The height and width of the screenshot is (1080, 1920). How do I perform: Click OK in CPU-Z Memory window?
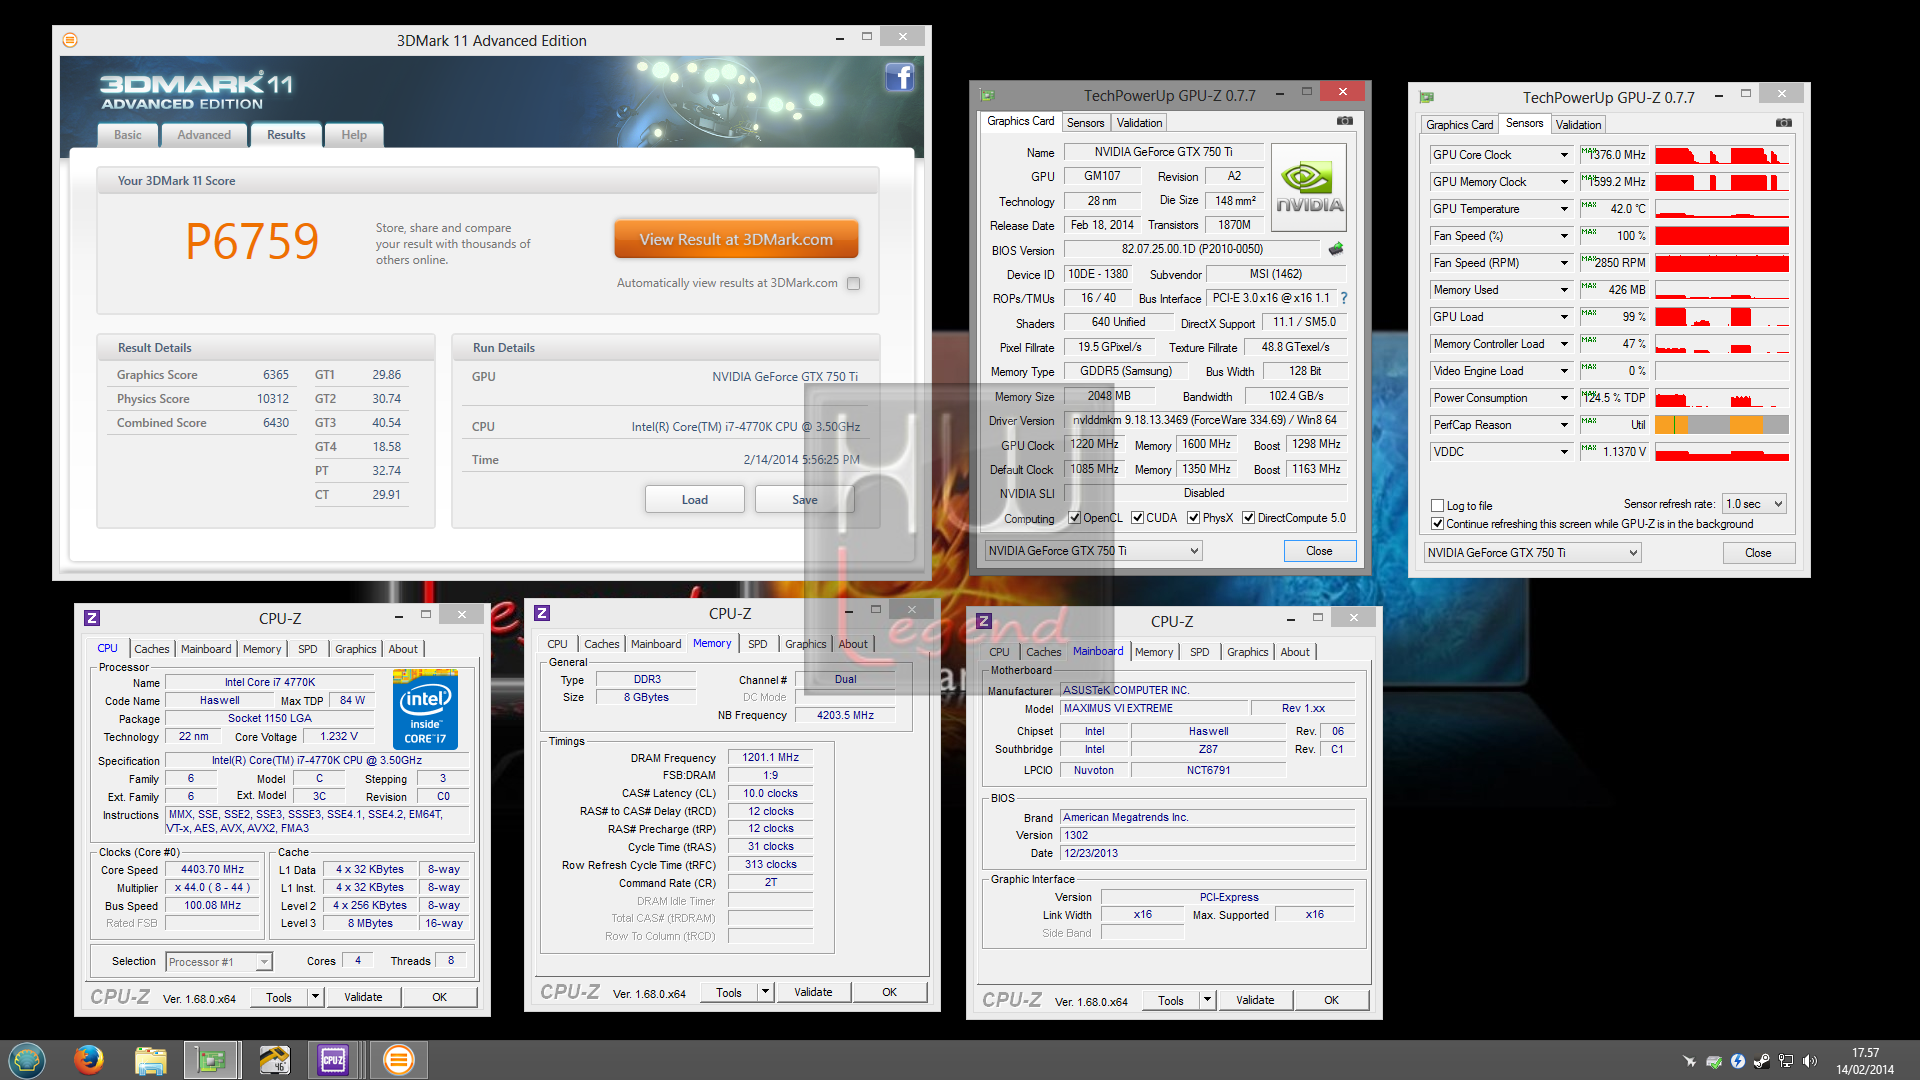point(890,992)
